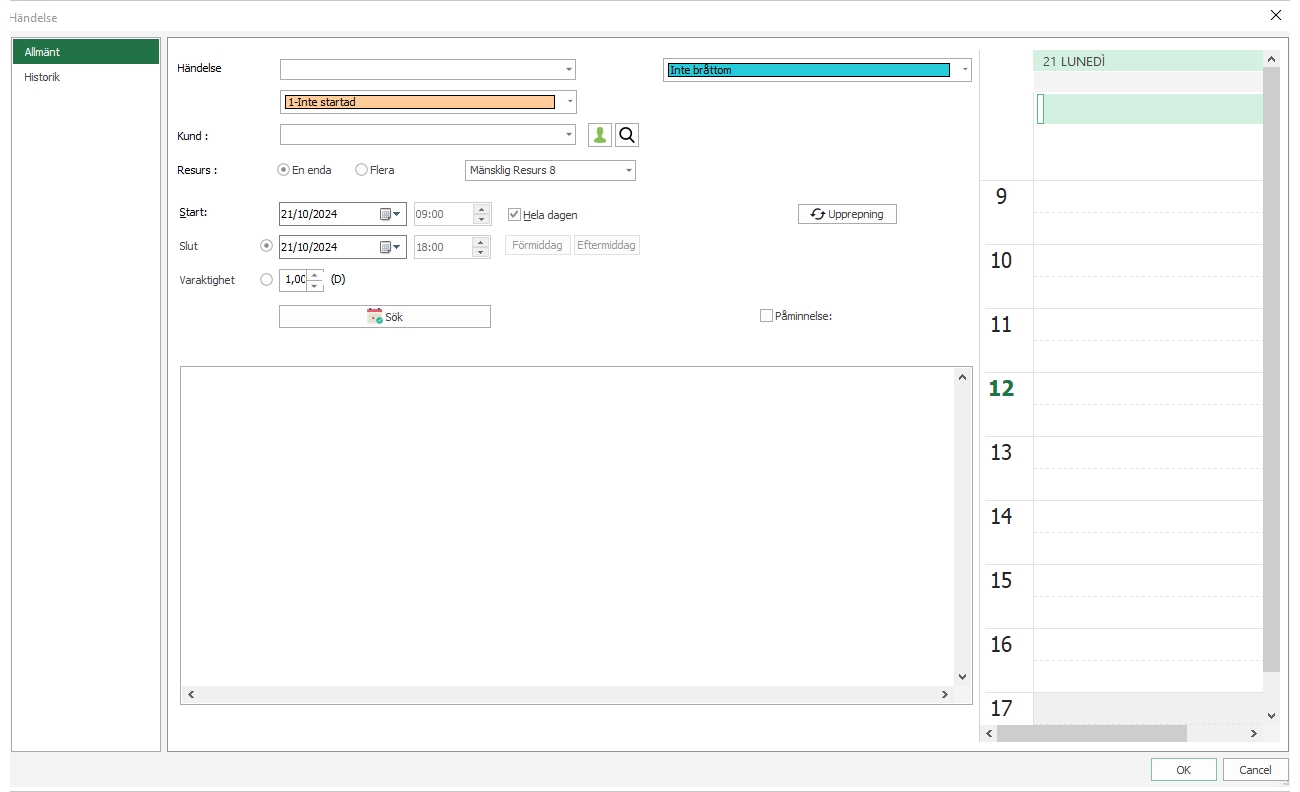The height and width of the screenshot is (792, 1300).
Task: Click notes horizontal scrollbar right arrow
Action: 944,694
